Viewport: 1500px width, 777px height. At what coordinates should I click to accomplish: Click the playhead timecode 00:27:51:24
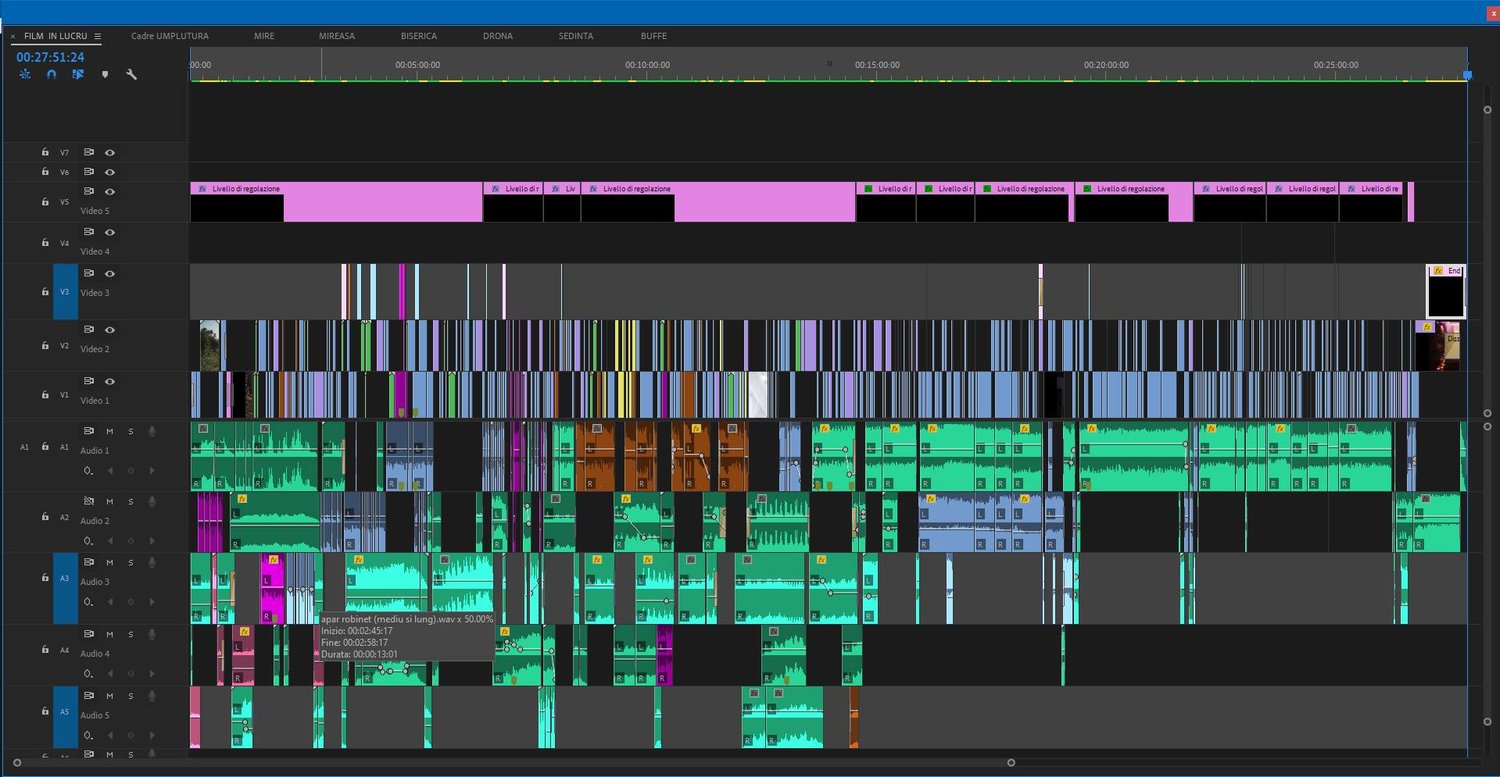click(x=50, y=57)
